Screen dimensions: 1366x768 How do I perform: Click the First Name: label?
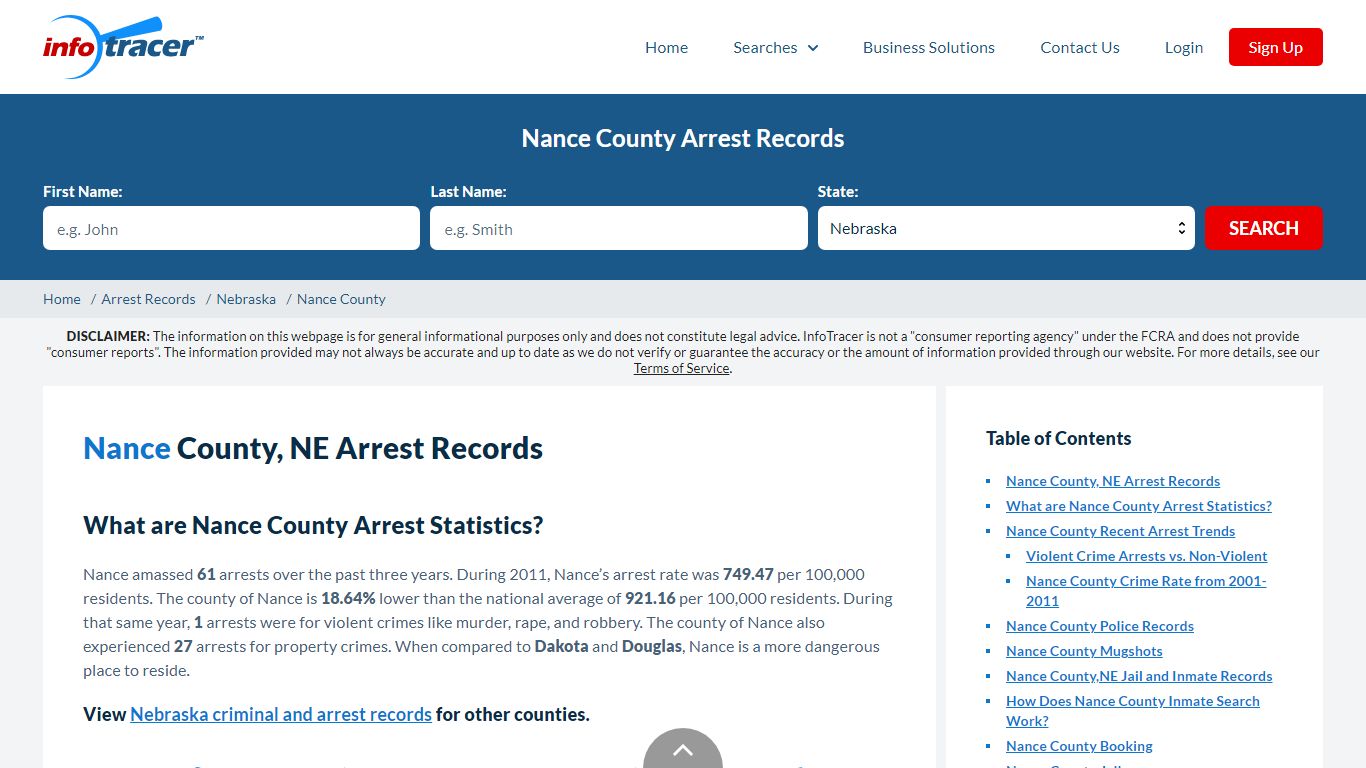(x=83, y=191)
